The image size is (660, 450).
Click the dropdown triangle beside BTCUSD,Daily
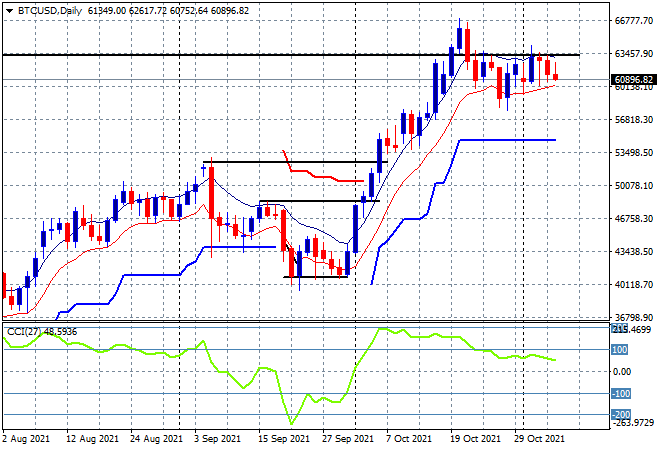point(9,11)
